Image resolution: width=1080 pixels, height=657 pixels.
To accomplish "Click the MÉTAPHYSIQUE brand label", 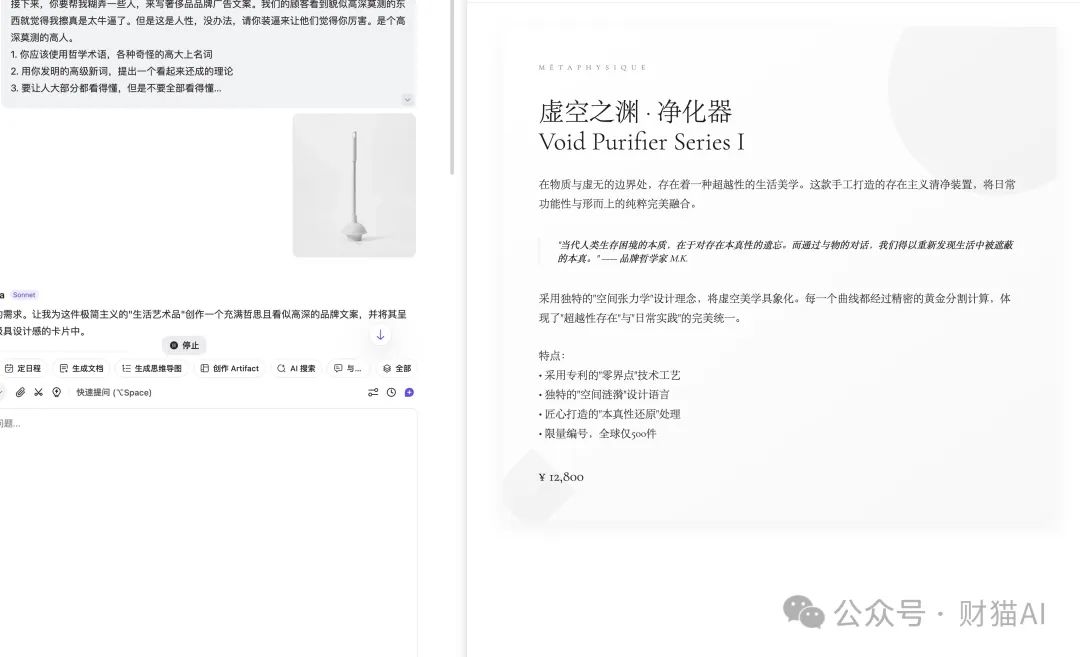I will coord(592,67).
